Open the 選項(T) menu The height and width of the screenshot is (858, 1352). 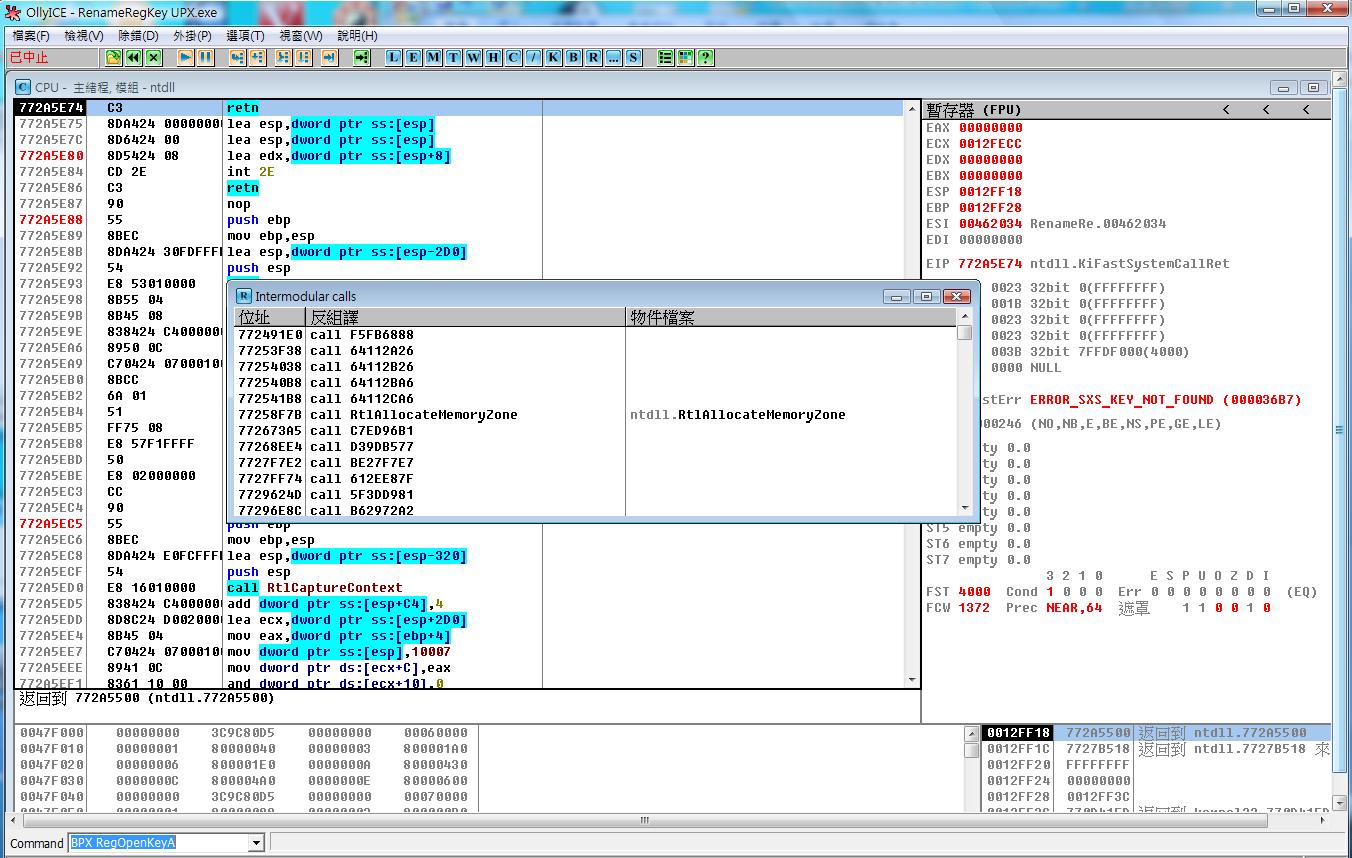[x=246, y=35]
